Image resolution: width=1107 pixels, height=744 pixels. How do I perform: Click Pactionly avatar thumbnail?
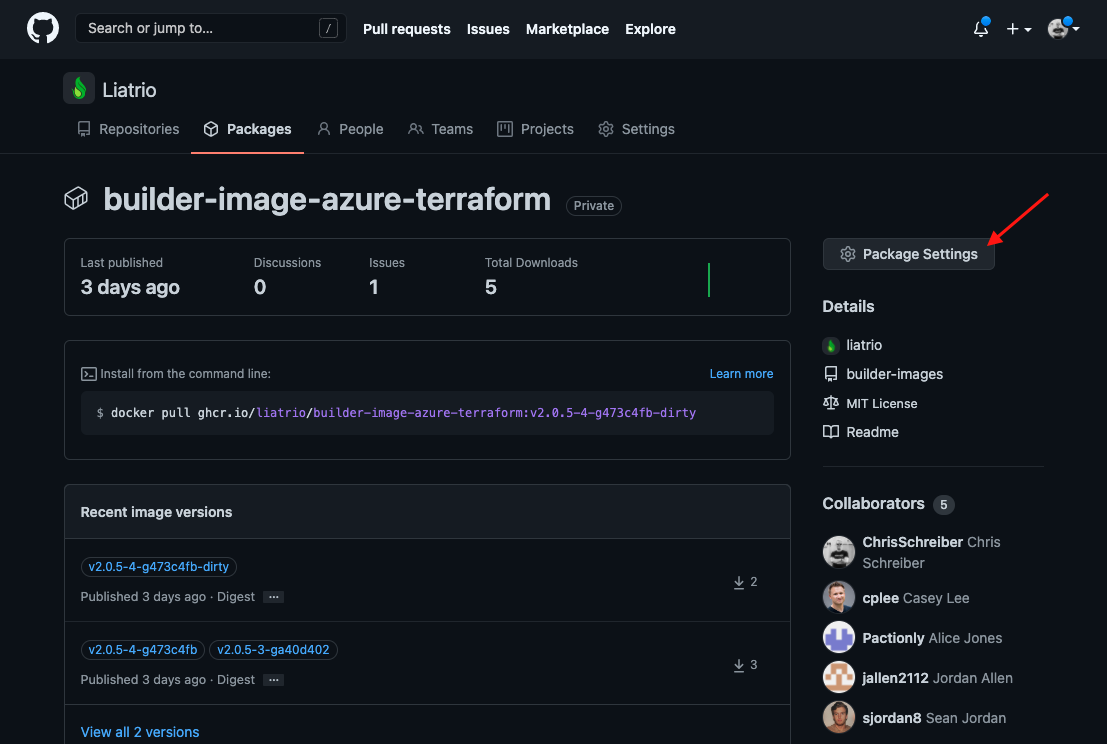pyautogui.click(x=839, y=637)
